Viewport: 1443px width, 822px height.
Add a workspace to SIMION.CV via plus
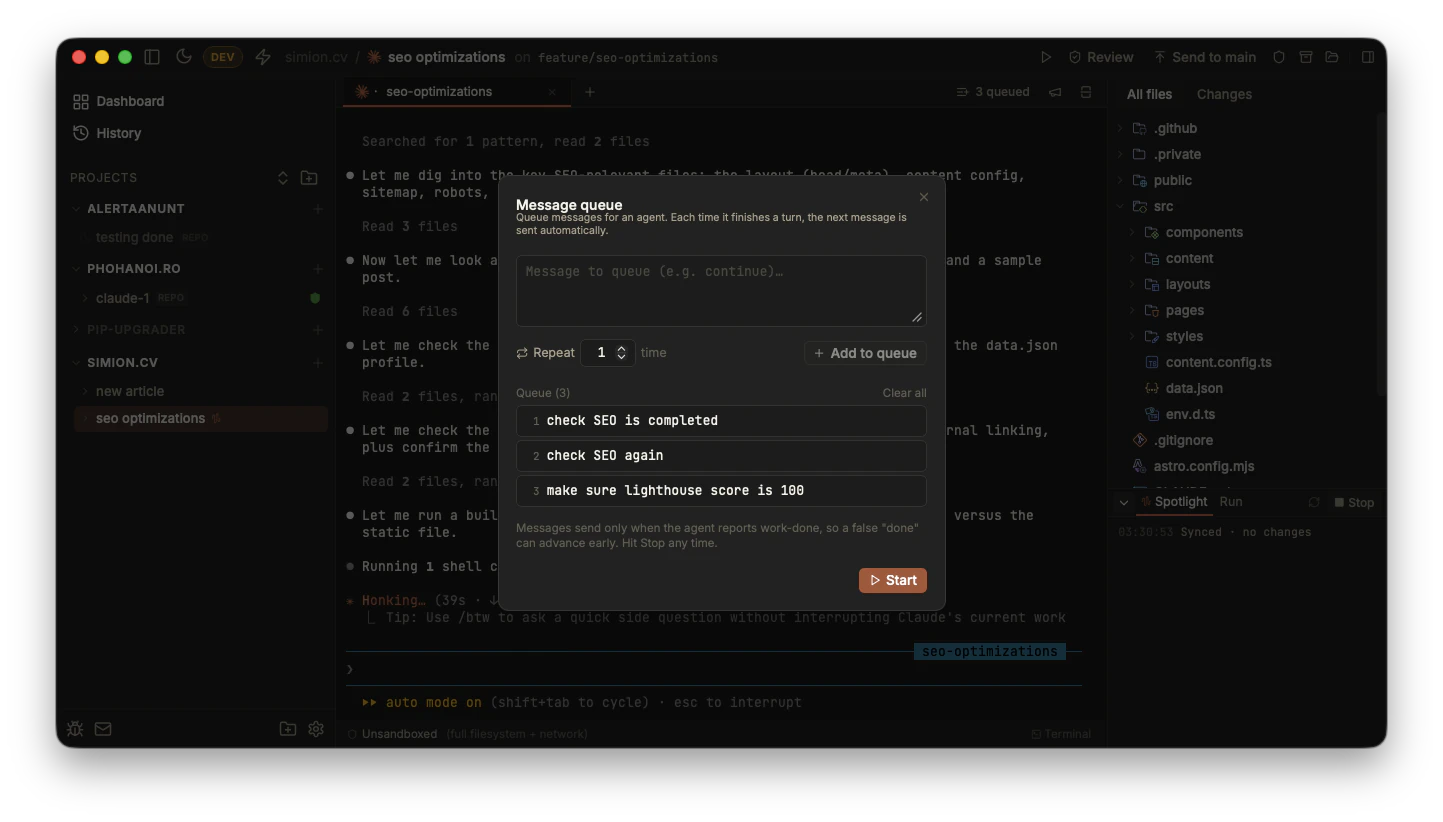click(317, 363)
